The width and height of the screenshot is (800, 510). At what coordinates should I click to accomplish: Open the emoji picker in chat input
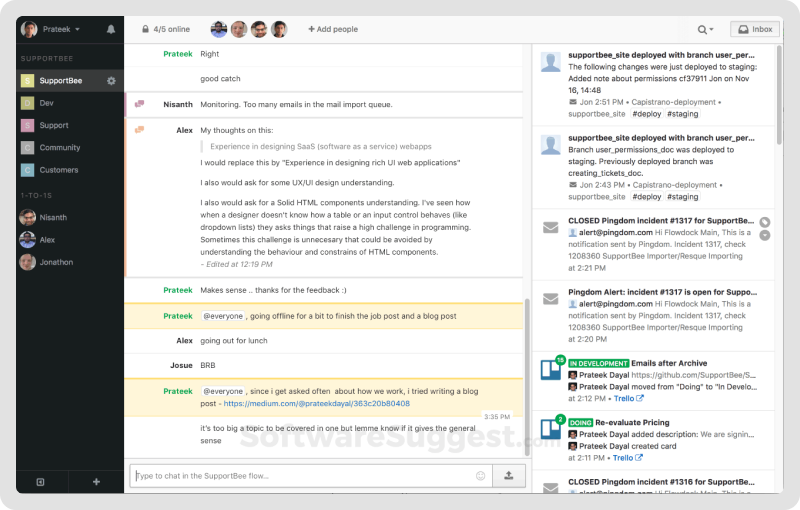480,476
